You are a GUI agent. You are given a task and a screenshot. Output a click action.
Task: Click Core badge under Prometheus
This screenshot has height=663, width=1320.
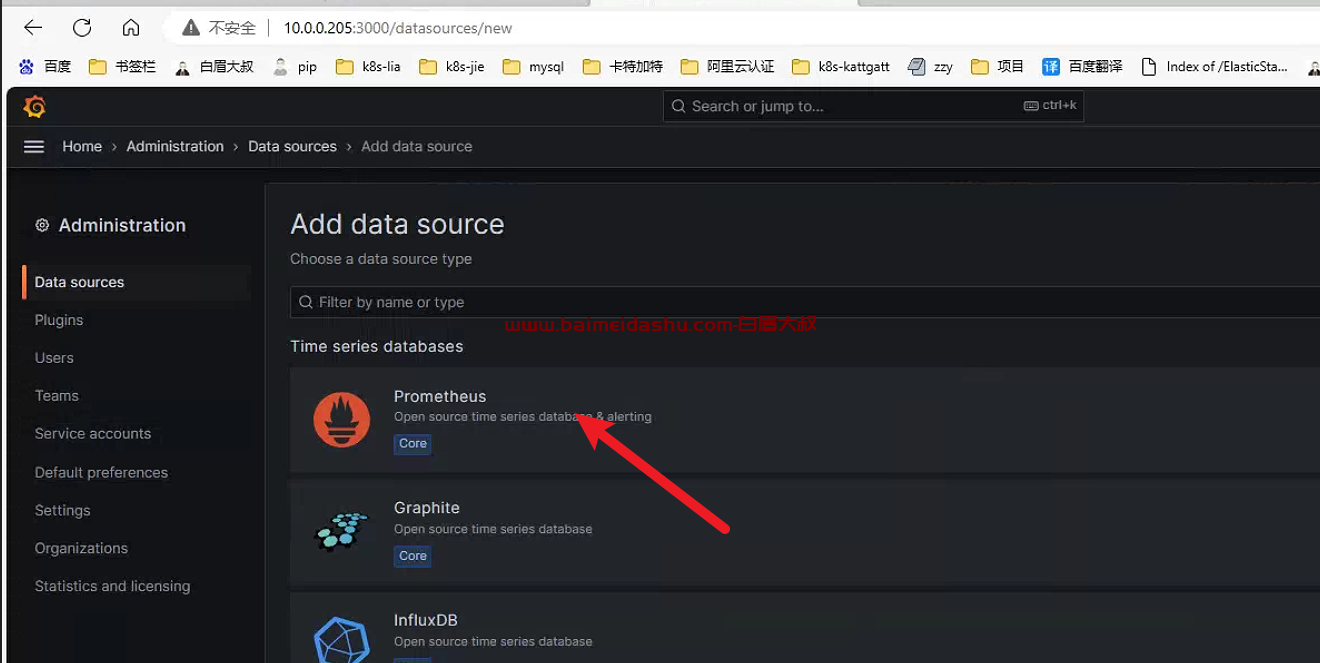[x=413, y=443]
